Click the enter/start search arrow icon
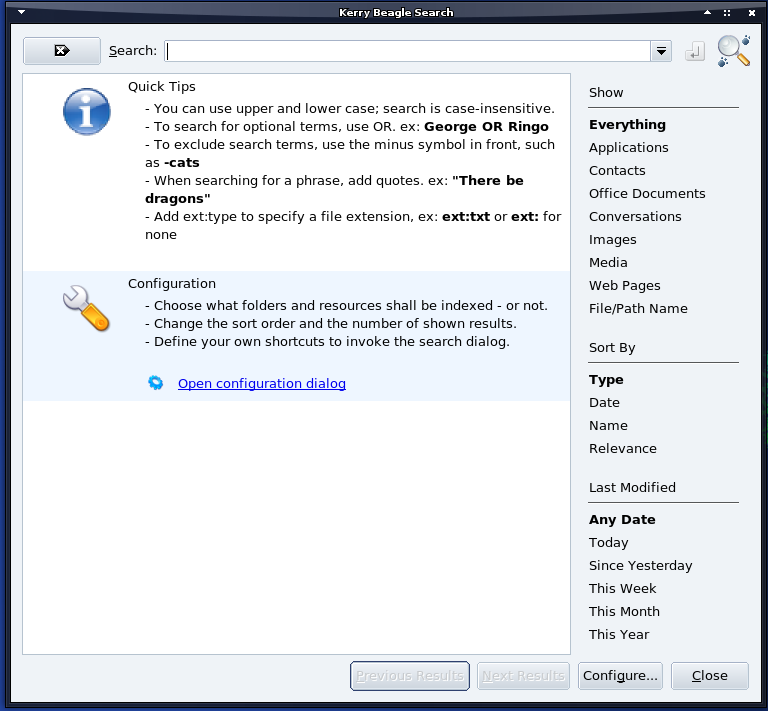Image resolution: width=768 pixels, height=711 pixels. (x=695, y=51)
